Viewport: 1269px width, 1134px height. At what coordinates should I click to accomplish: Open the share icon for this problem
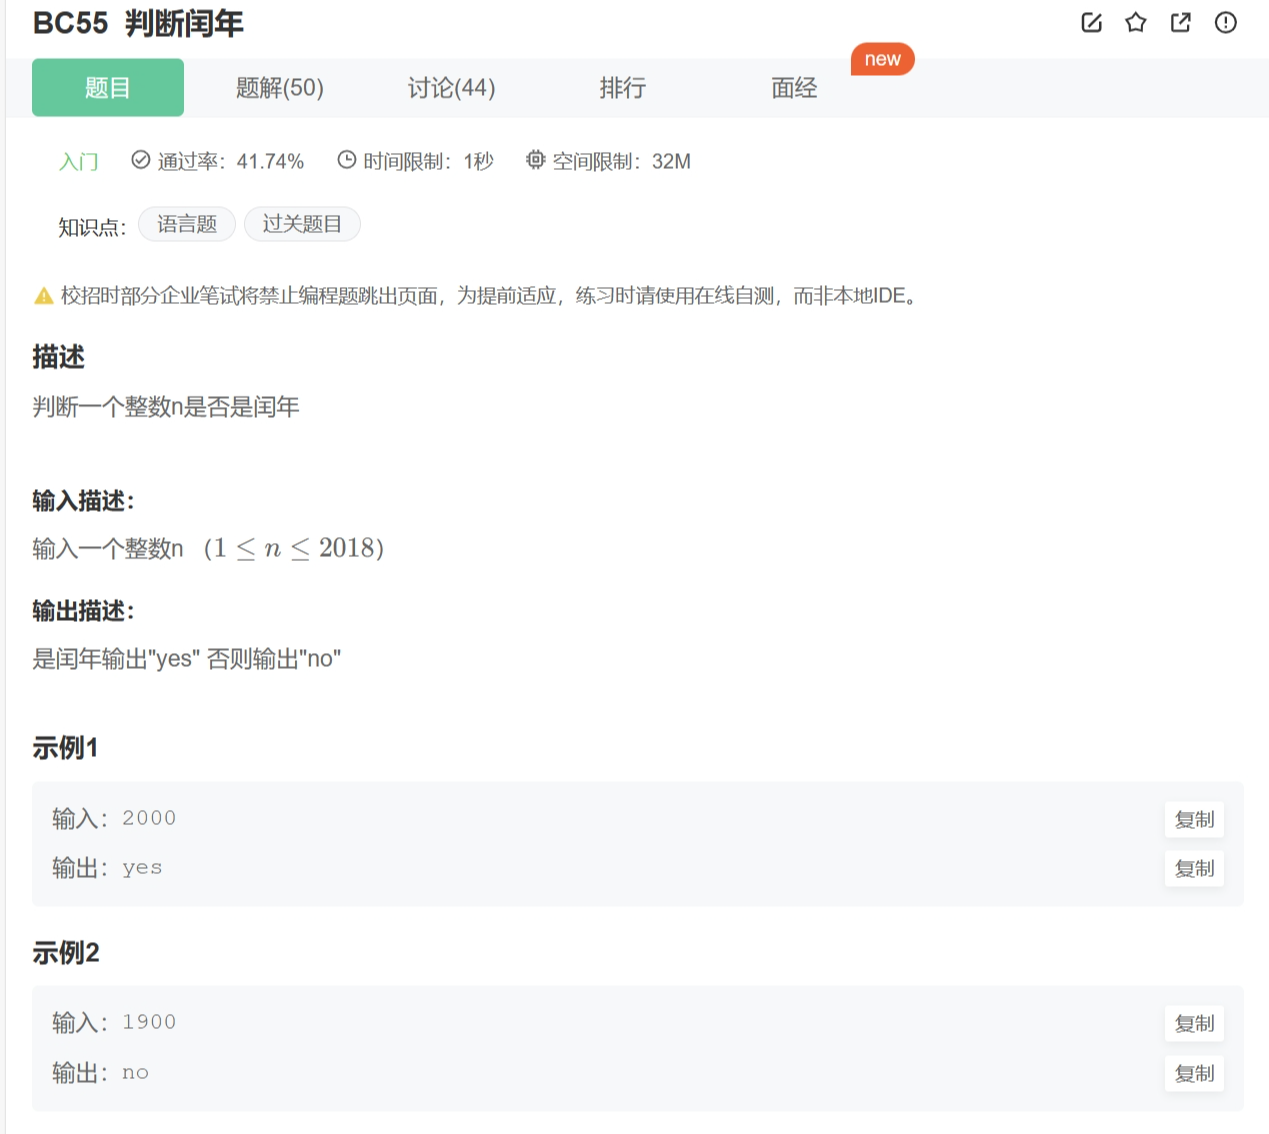coord(1180,22)
